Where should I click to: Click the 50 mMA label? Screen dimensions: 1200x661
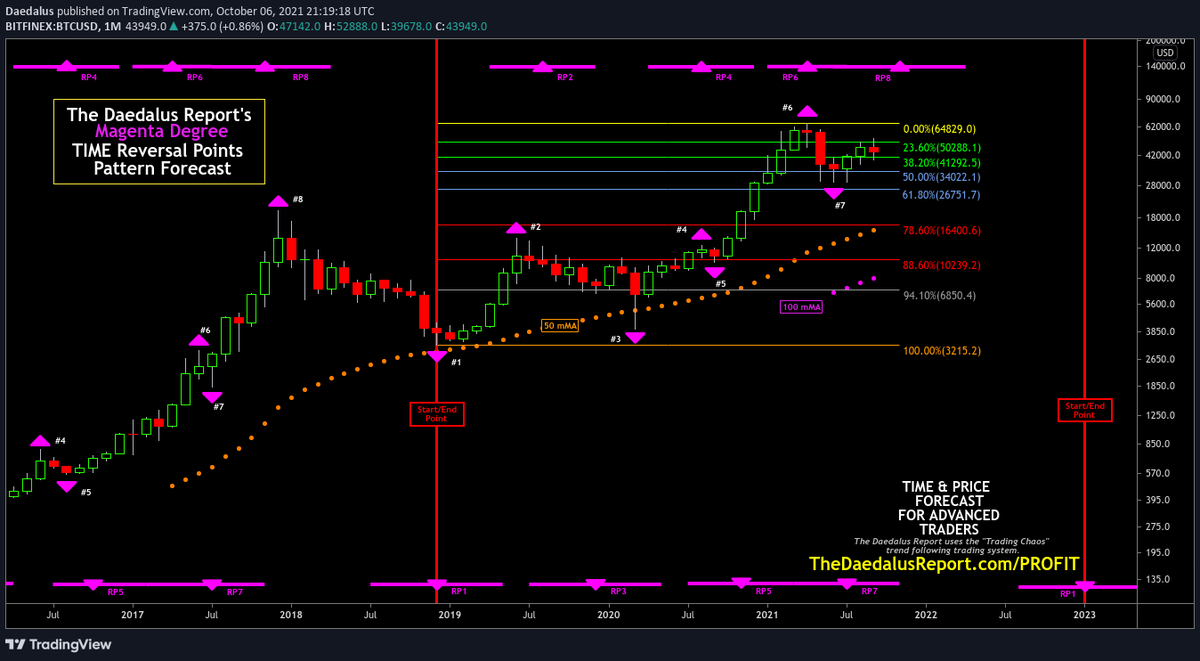click(560, 326)
